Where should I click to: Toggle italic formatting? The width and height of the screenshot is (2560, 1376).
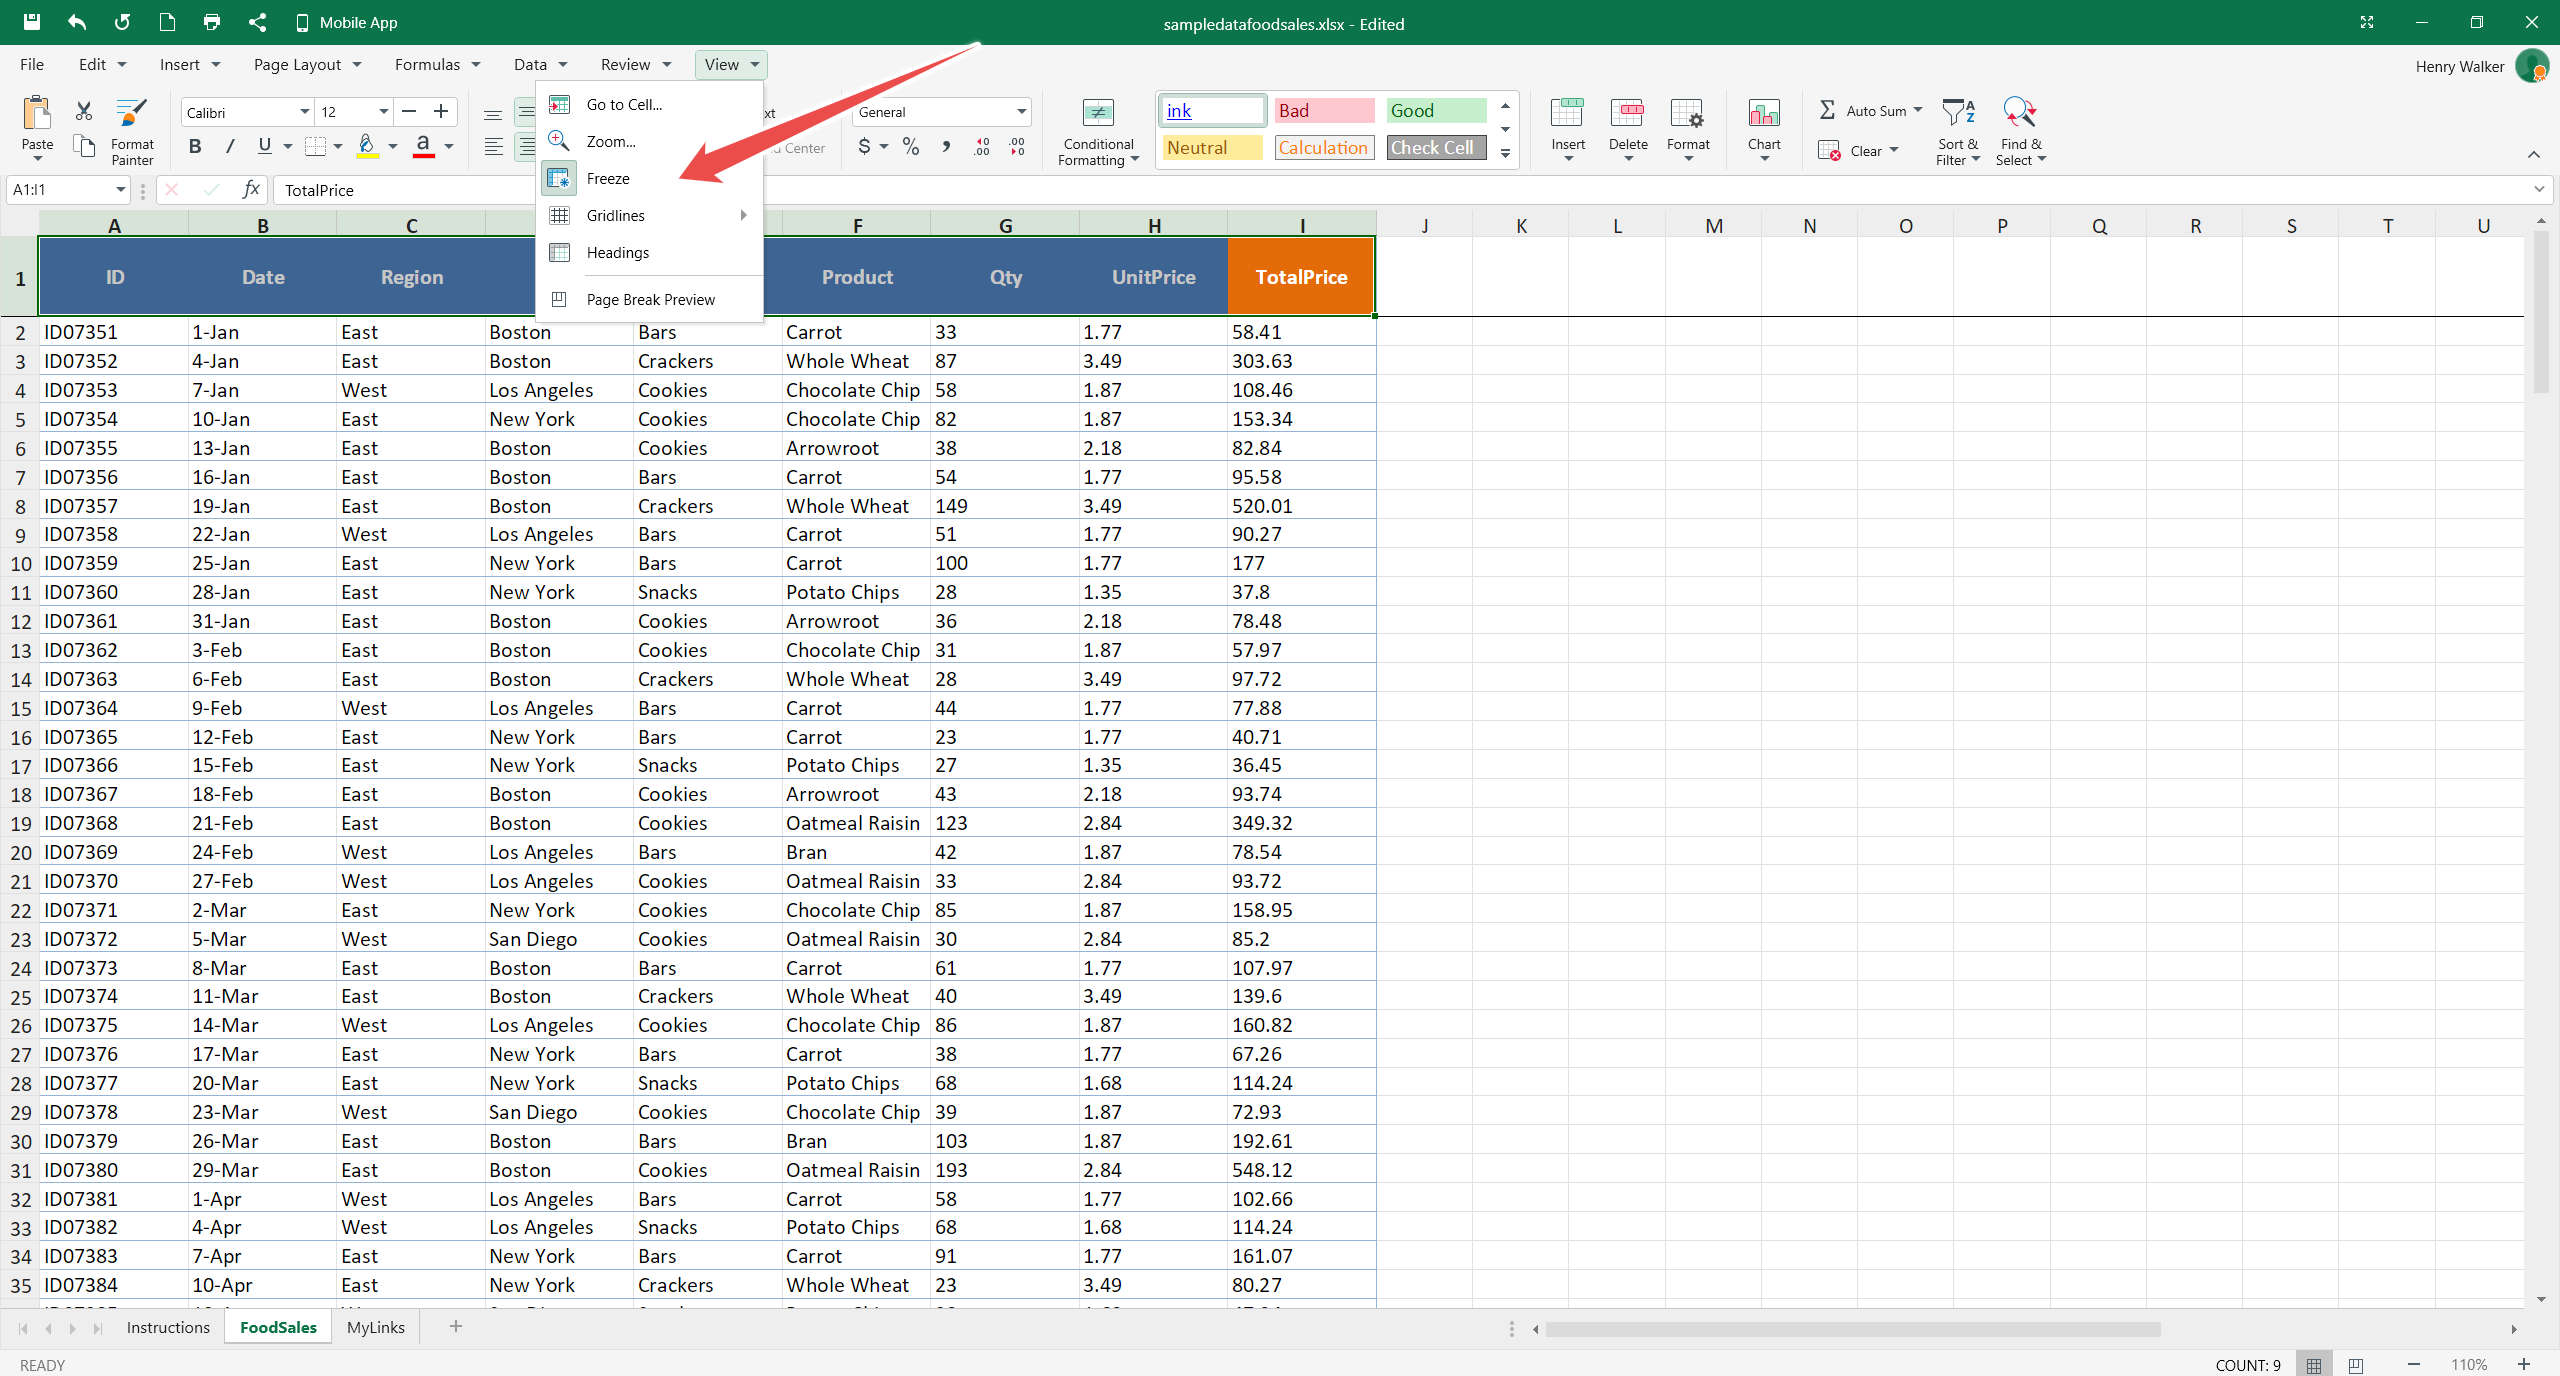point(229,146)
